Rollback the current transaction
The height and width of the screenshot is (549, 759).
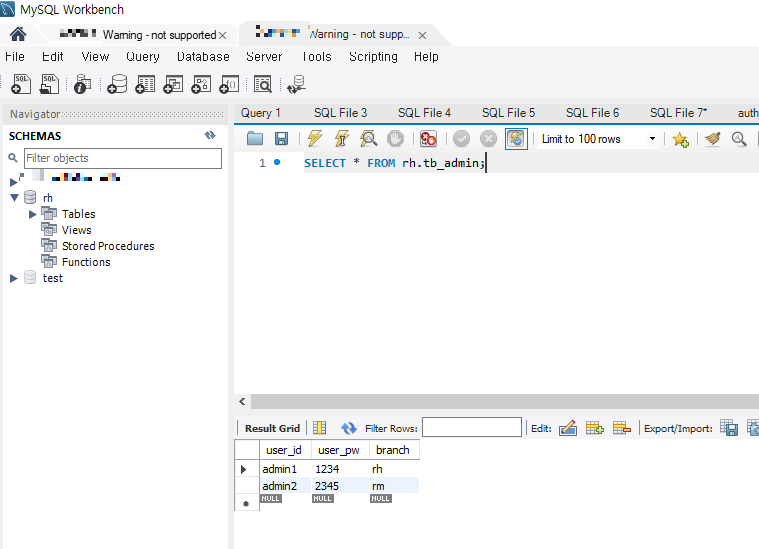(488, 139)
